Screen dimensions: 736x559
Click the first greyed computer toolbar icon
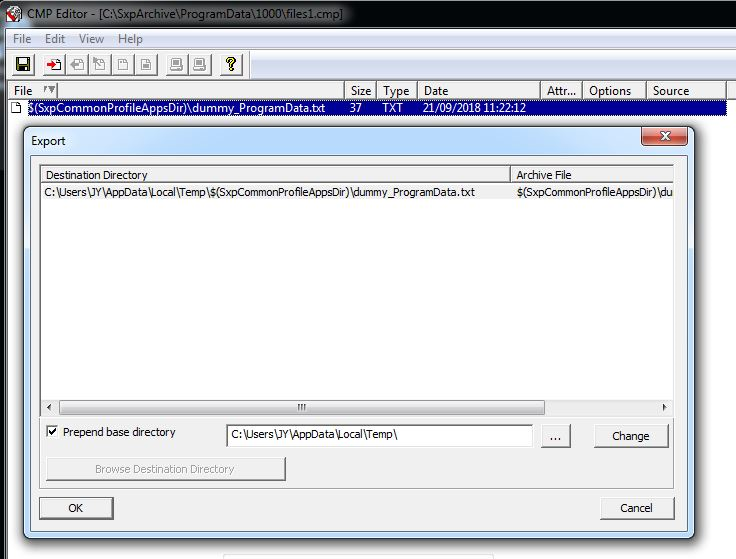tap(176, 64)
